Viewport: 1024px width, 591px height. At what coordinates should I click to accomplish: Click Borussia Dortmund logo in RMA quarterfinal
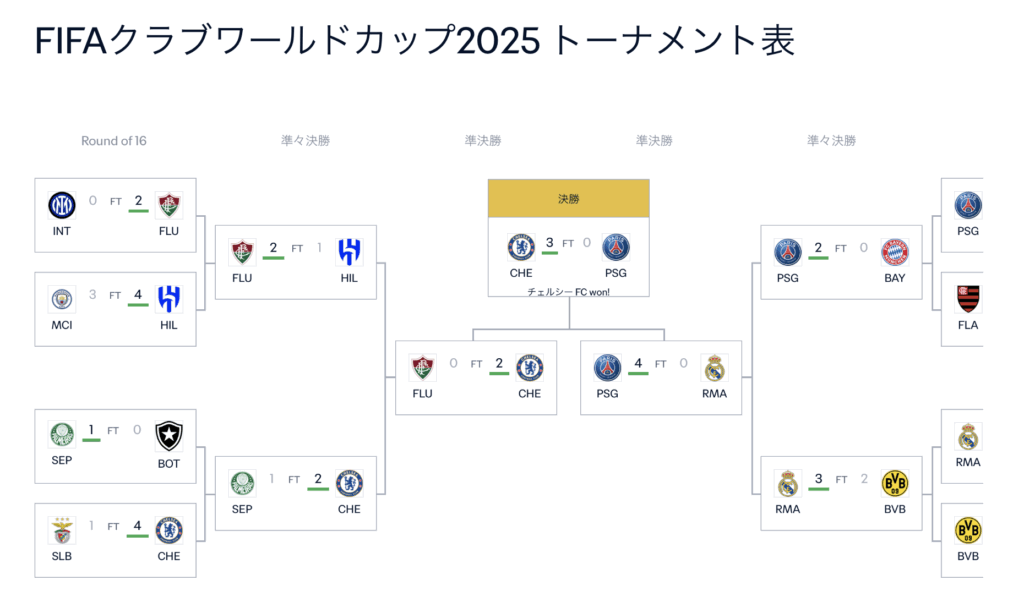pos(895,483)
